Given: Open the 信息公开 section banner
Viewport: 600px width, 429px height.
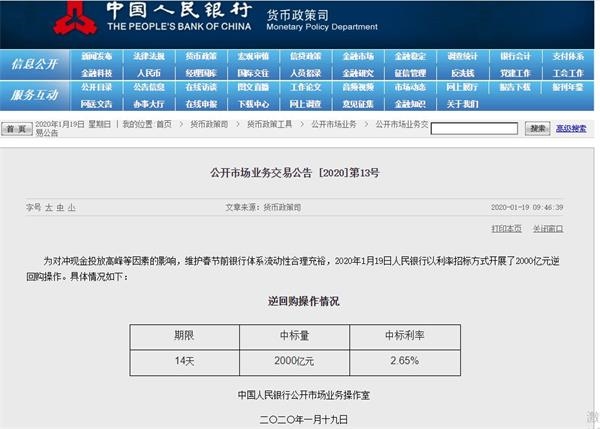Looking at the screenshot, I should click(x=36, y=64).
